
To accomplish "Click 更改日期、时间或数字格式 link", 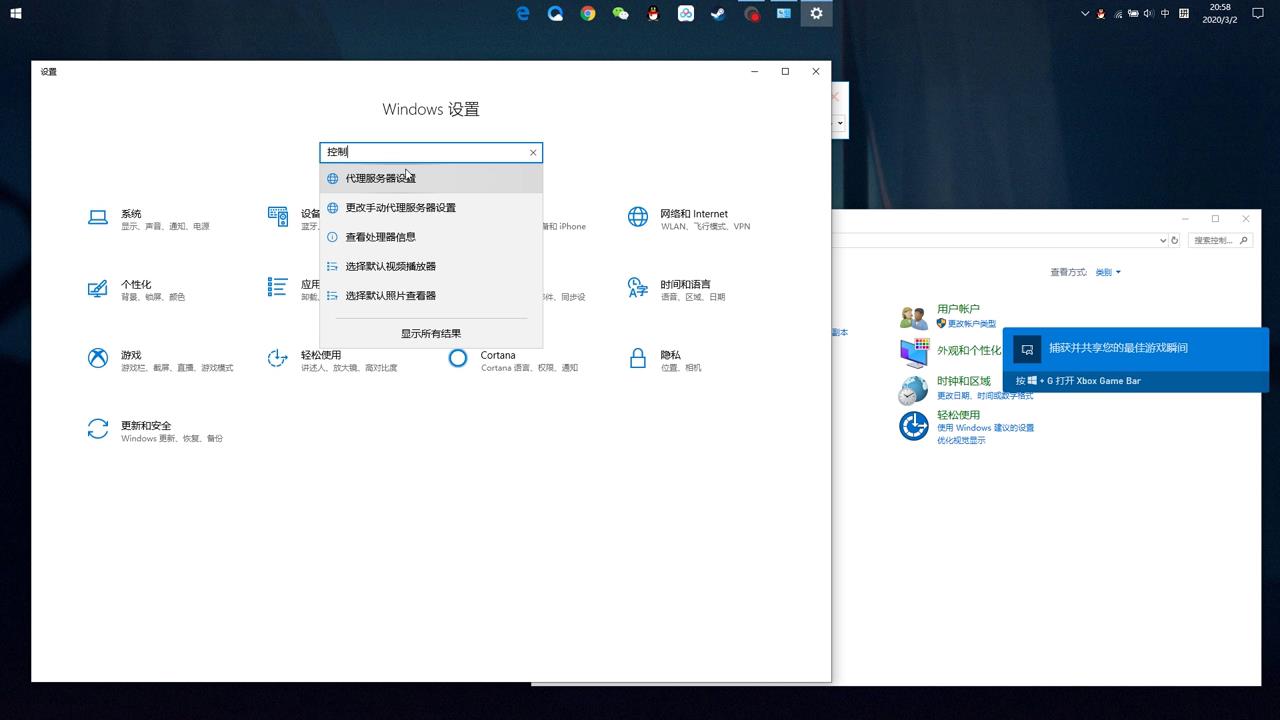I will (985, 396).
